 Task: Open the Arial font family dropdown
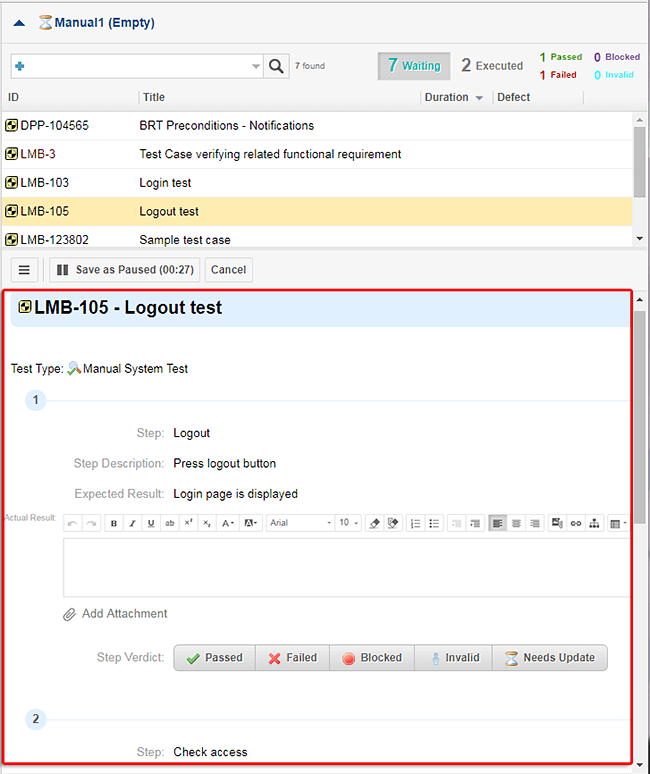[300, 523]
